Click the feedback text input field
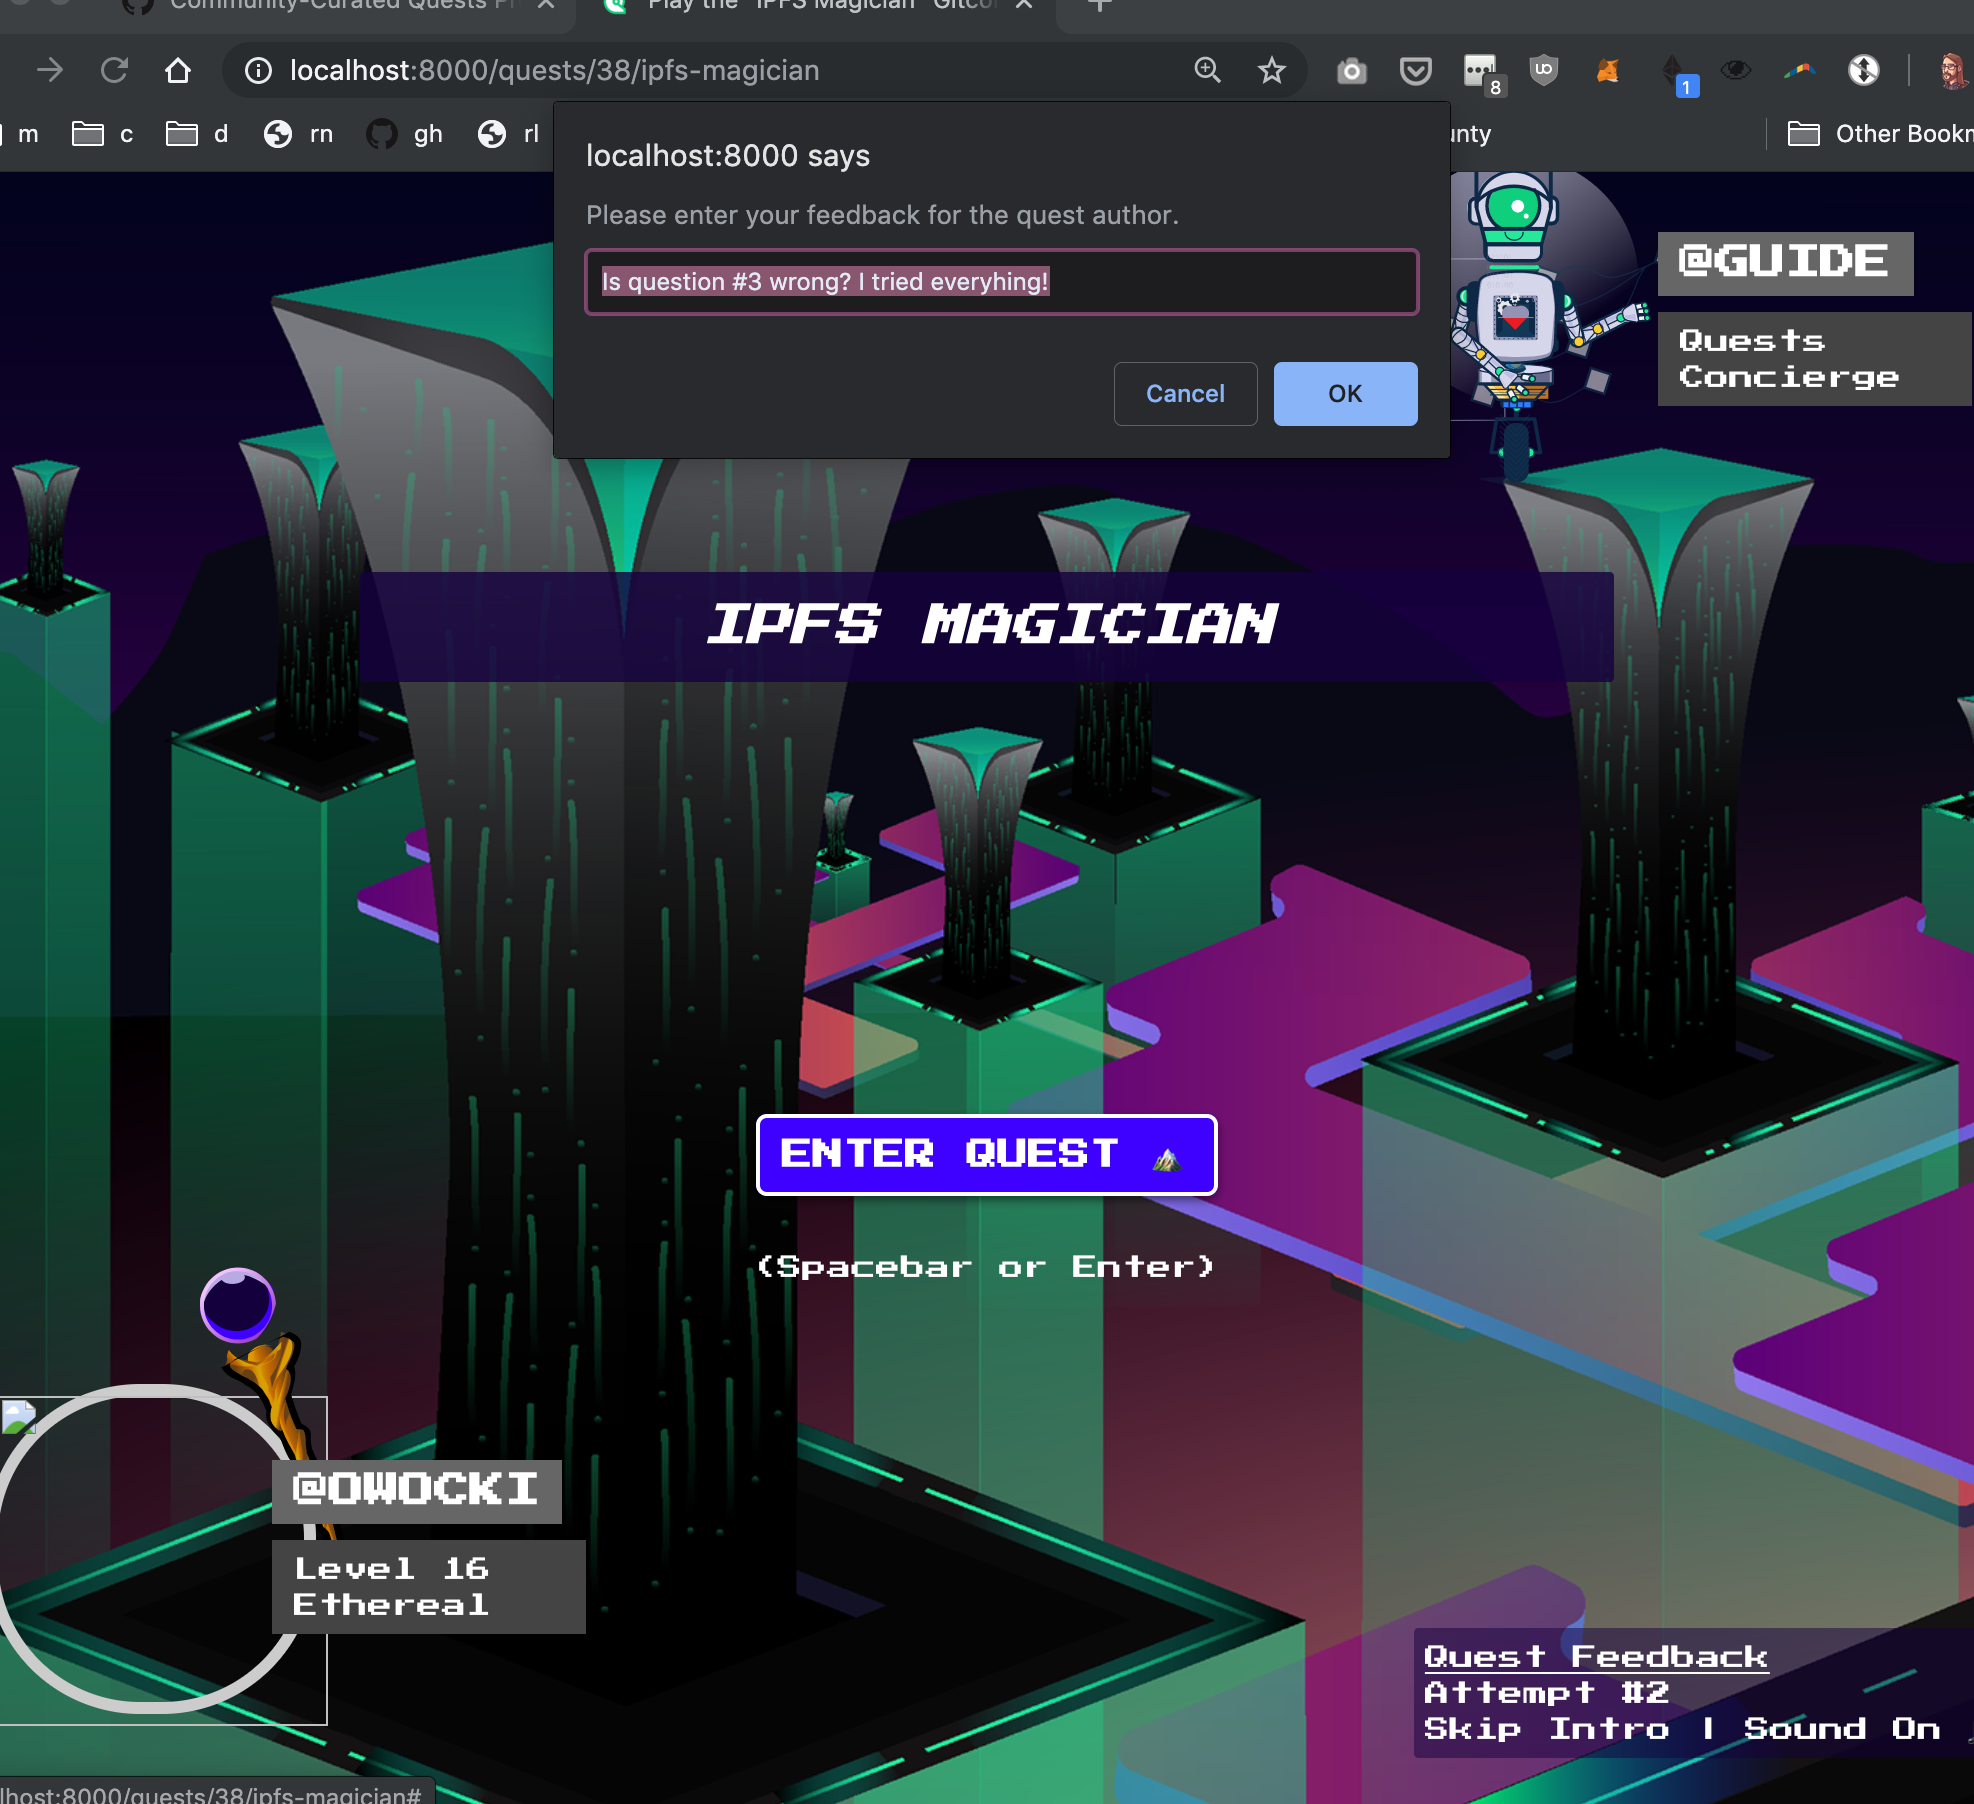Image resolution: width=1974 pixels, height=1804 pixels. click(1001, 282)
